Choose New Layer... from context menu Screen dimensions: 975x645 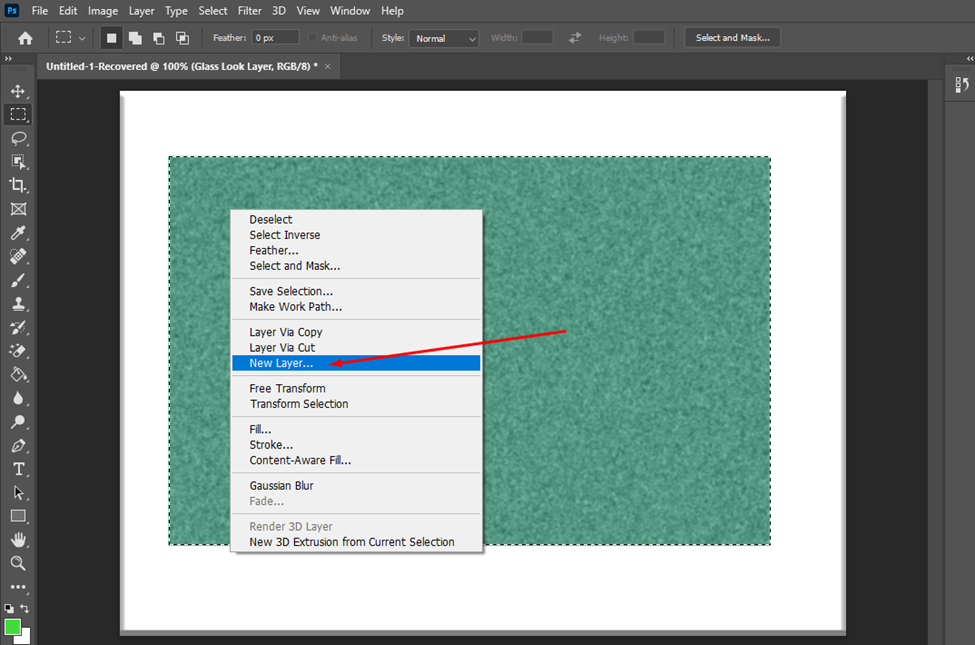click(x=356, y=363)
